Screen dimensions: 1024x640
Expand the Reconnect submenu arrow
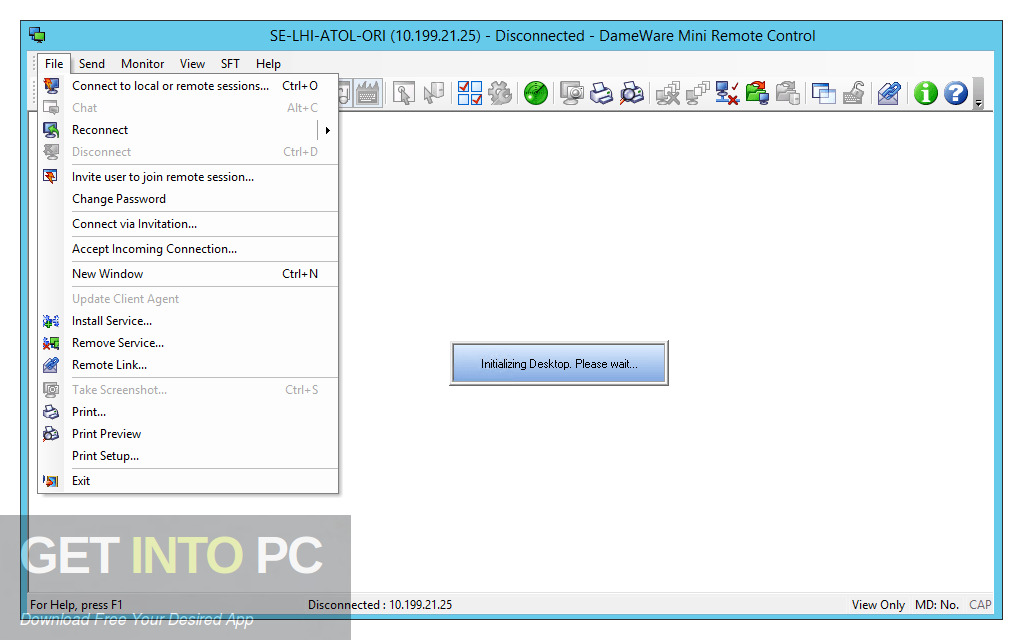tap(329, 129)
